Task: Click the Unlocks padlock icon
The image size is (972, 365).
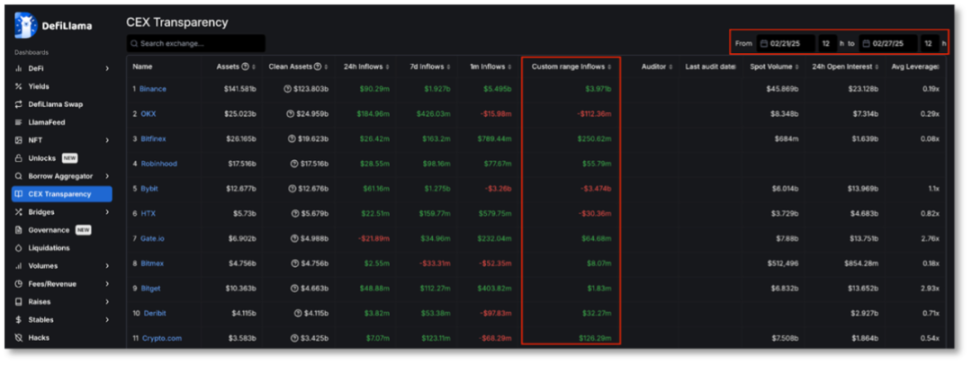Action: point(19,158)
